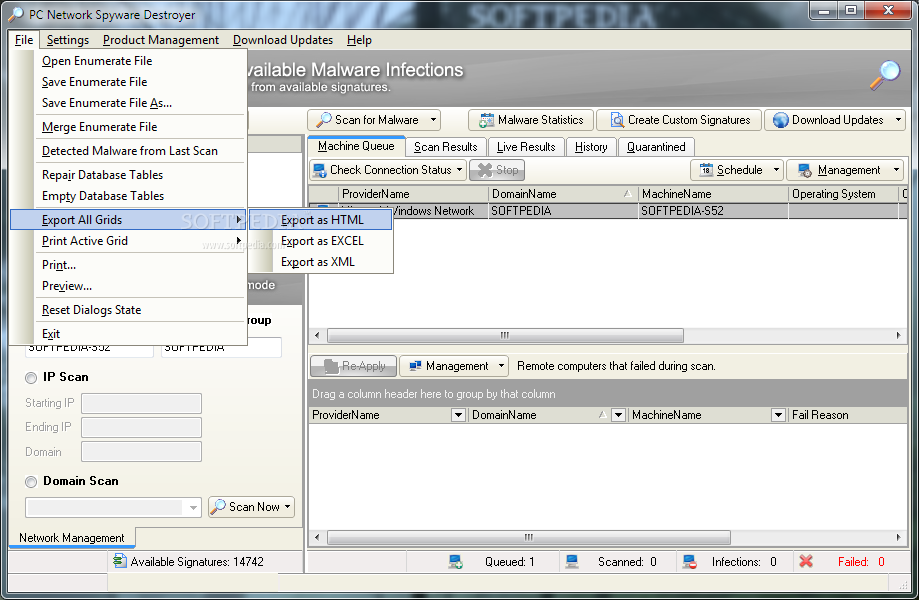Screen dimensions: 919x600
Task: Select Open Enumerate File menu item
Action: click(128, 61)
